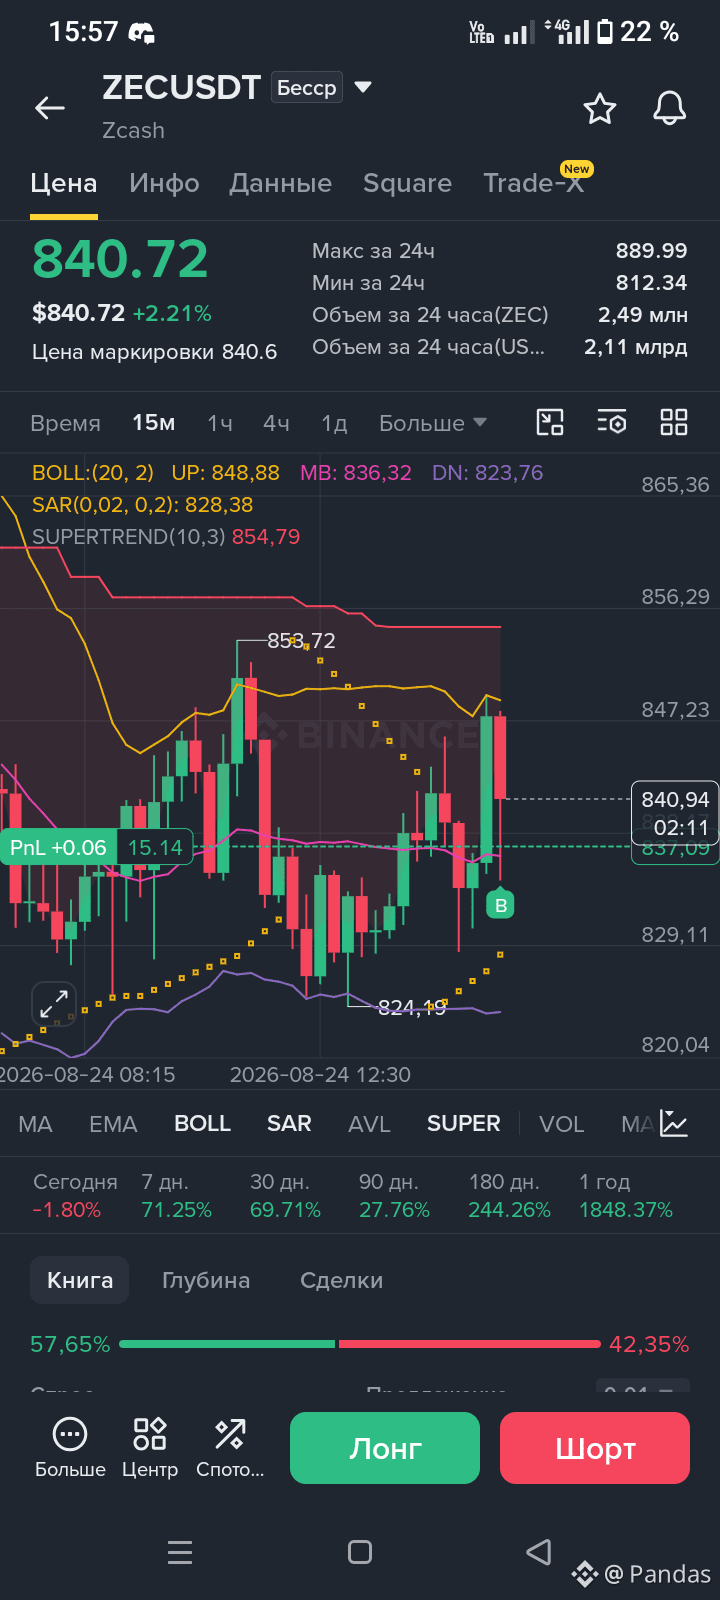The width and height of the screenshot is (720, 1600).
Task: Select the 4ч timeframe
Action: (x=276, y=423)
